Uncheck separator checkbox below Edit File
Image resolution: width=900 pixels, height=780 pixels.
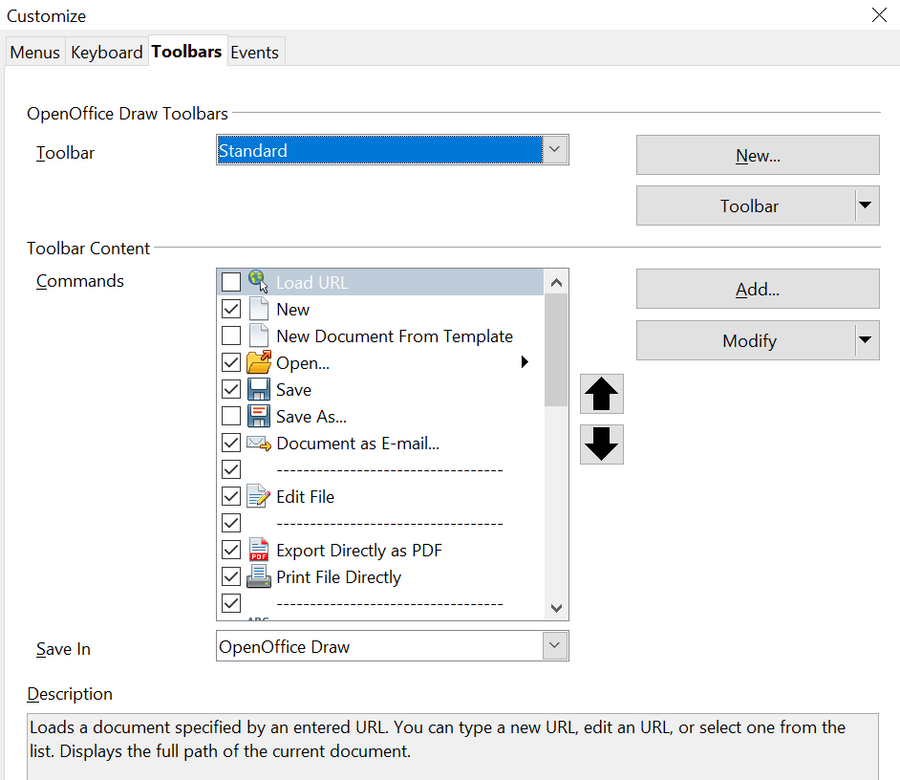(231, 523)
